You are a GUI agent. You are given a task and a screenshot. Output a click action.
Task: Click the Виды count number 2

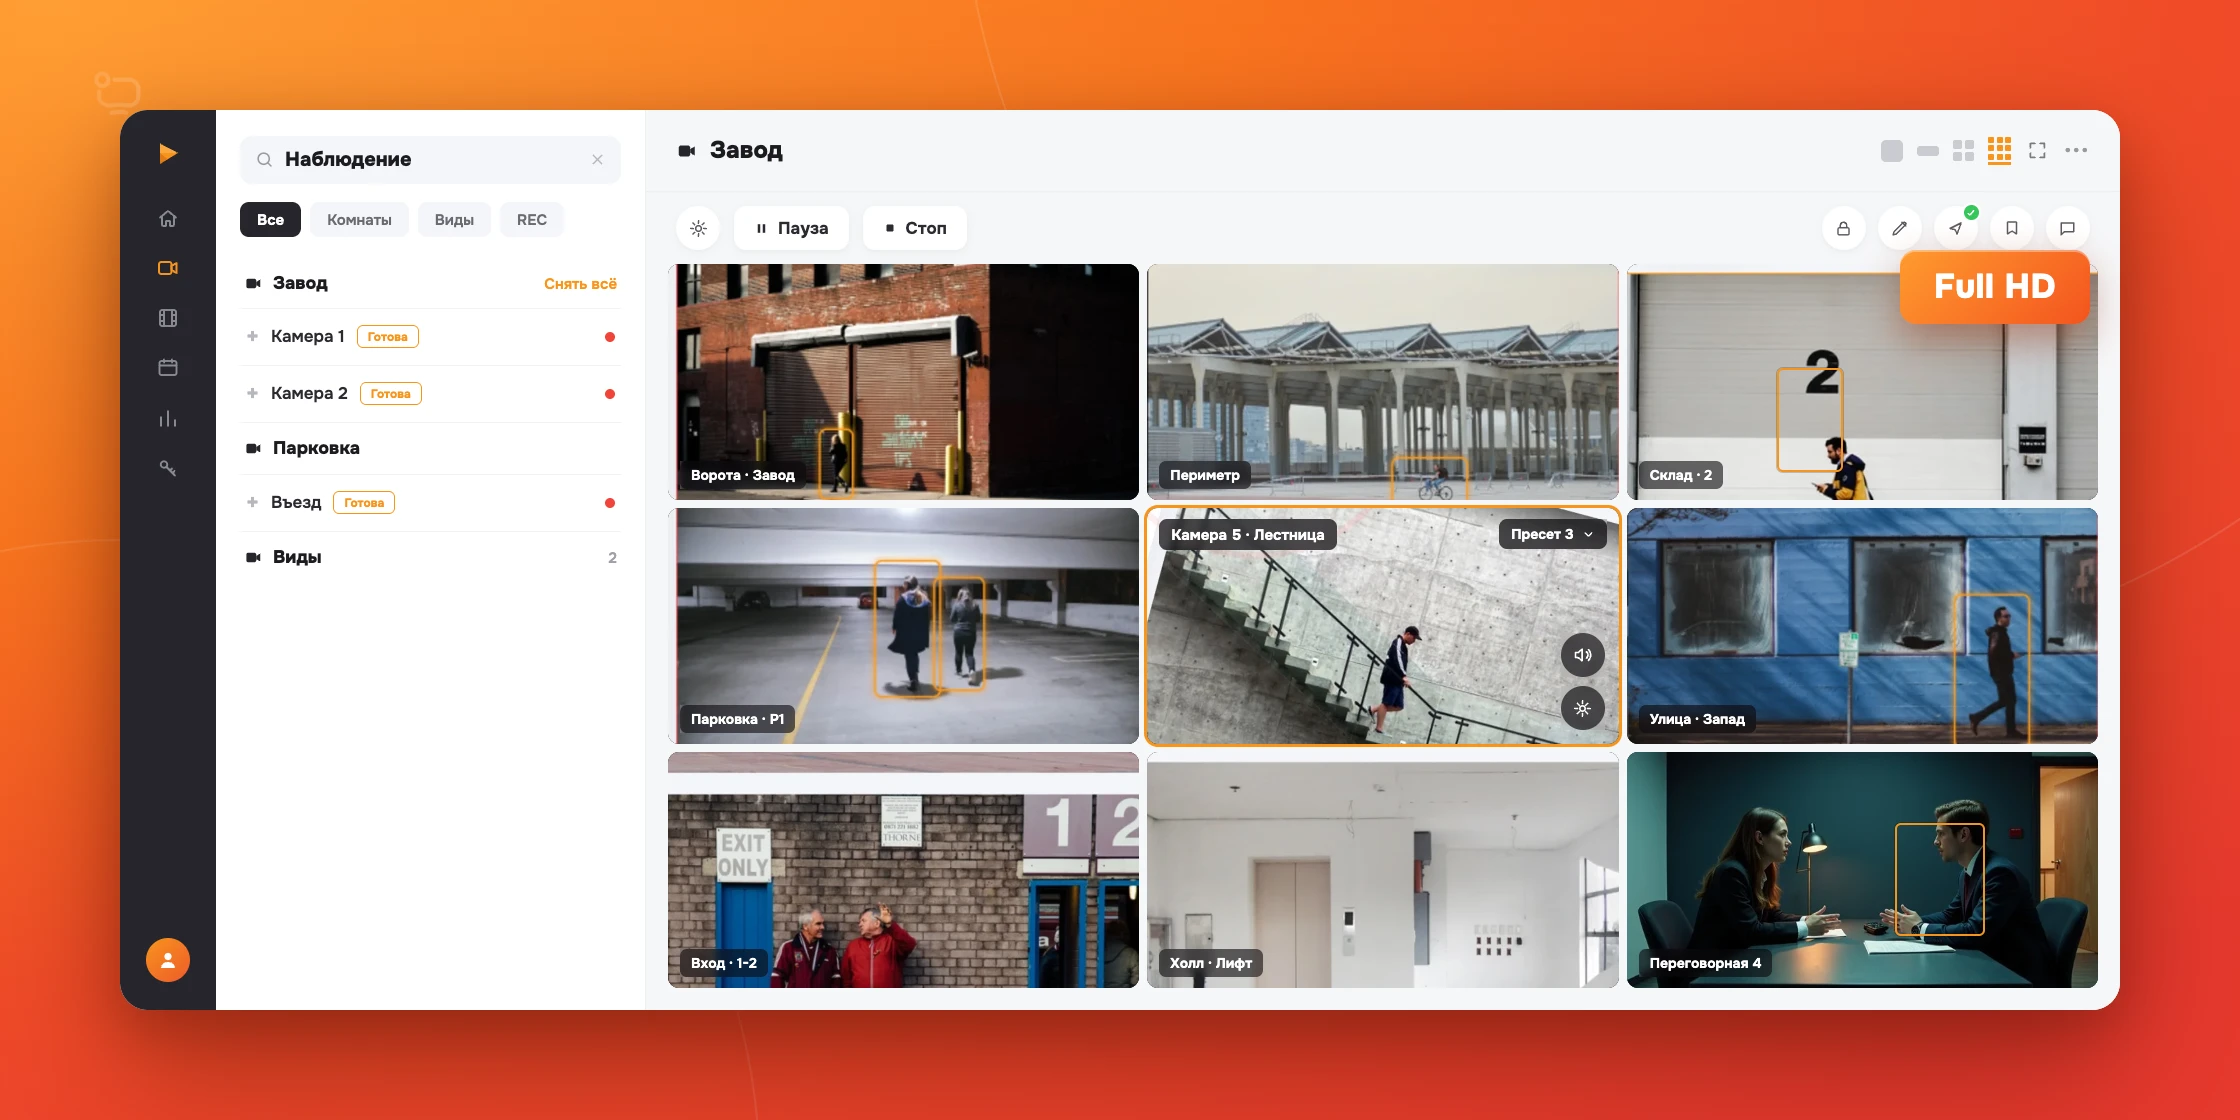[612, 558]
